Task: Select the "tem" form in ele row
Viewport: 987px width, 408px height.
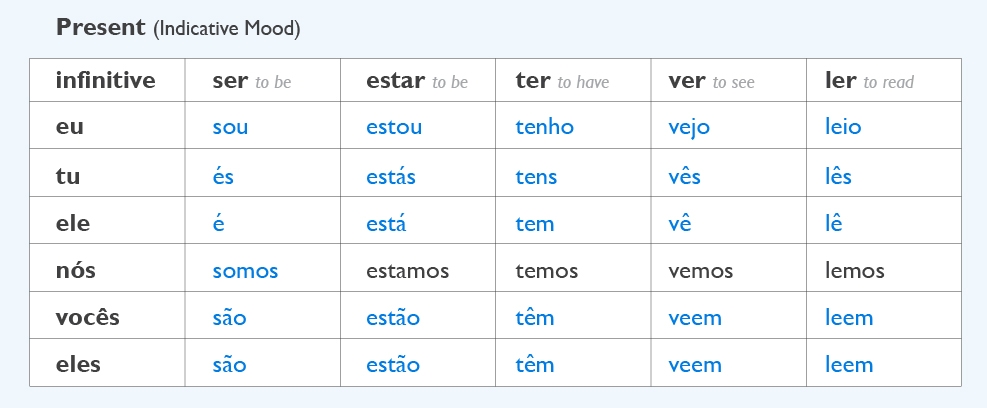Action: point(534,224)
